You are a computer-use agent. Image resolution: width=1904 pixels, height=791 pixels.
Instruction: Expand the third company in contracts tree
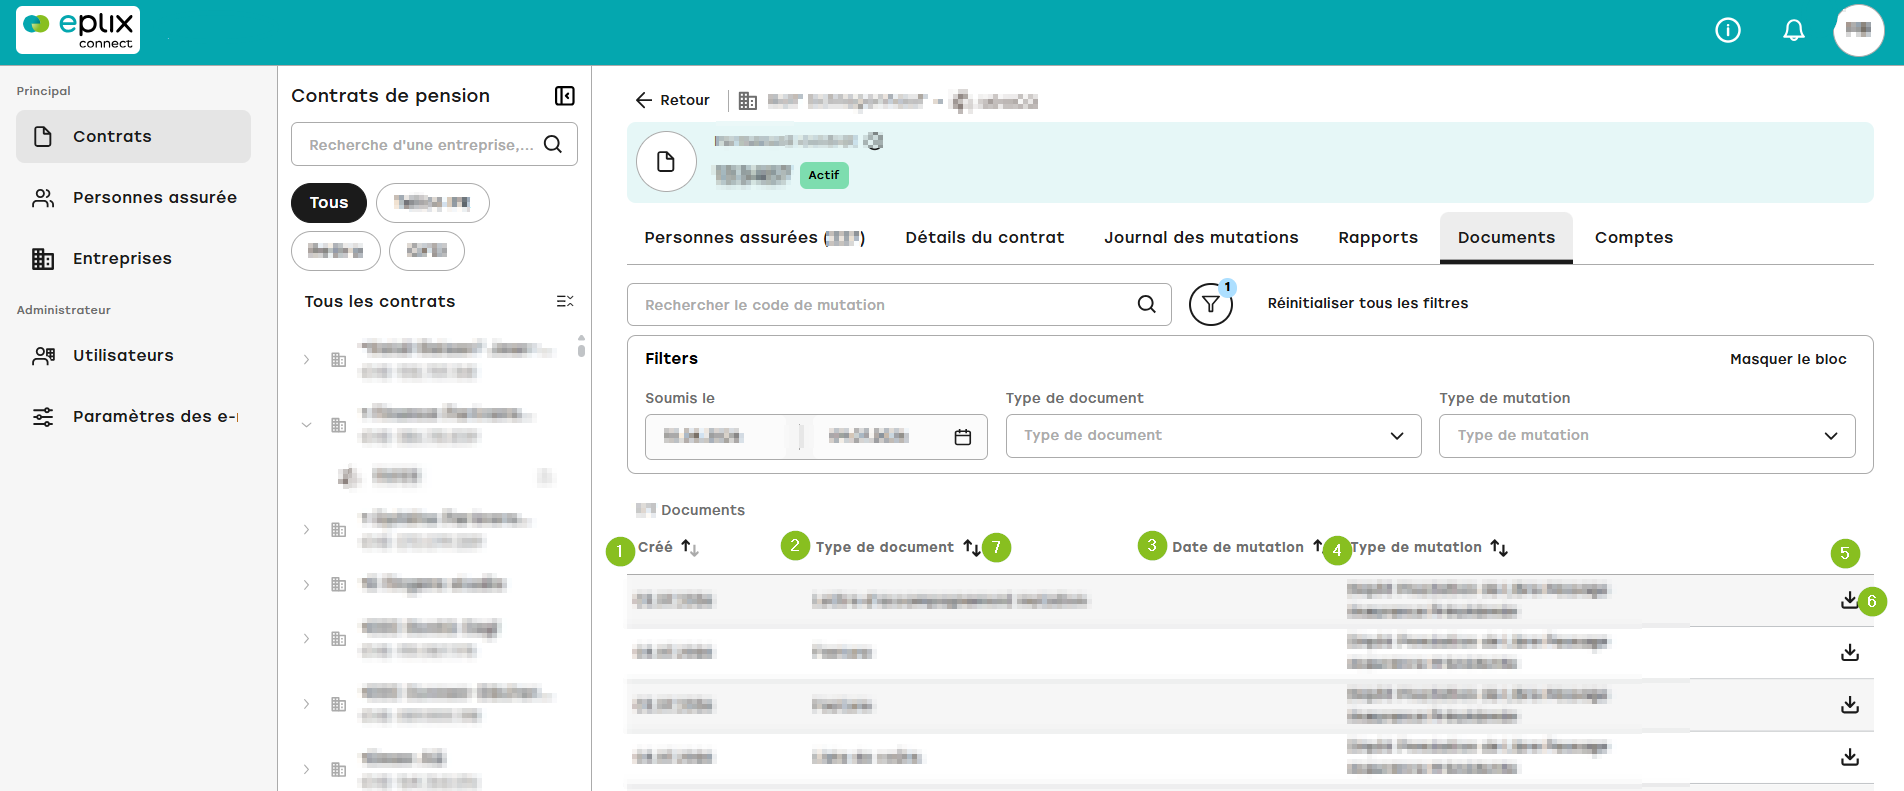point(306,530)
